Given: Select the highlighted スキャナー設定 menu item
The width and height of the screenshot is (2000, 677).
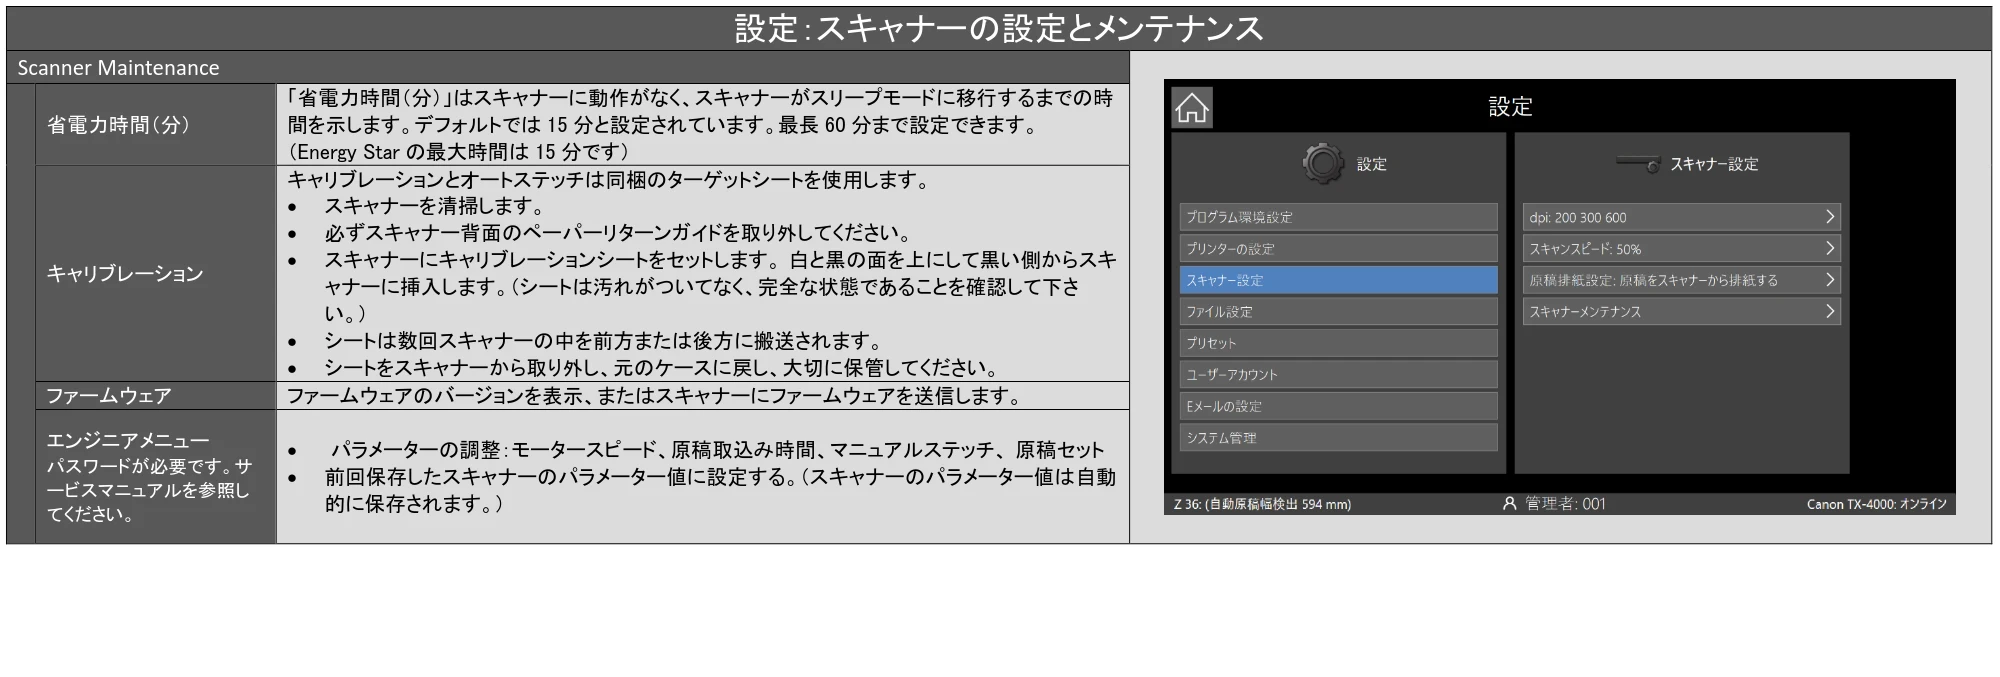Looking at the screenshot, I should 1338,280.
